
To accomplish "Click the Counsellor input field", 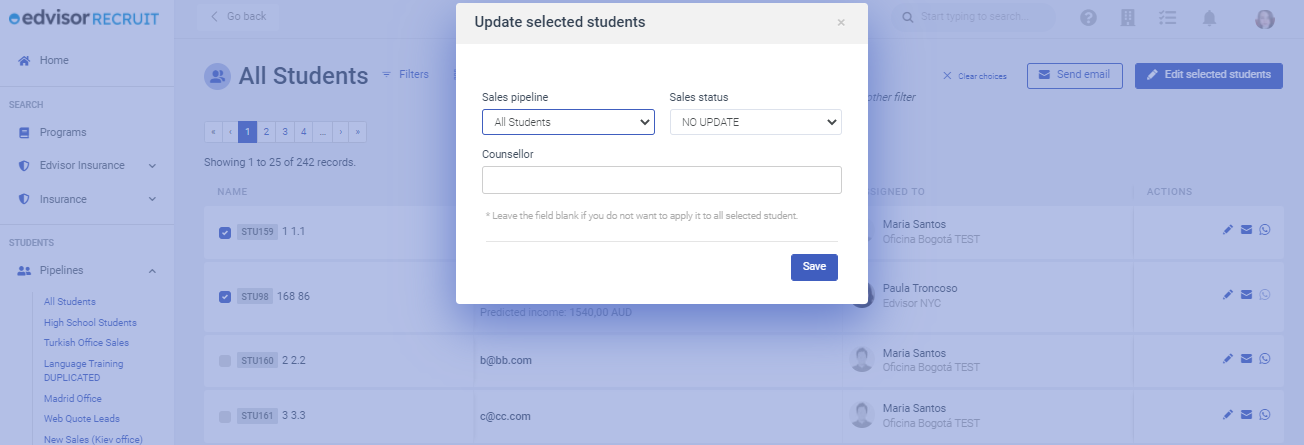I will tap(662, 180).
